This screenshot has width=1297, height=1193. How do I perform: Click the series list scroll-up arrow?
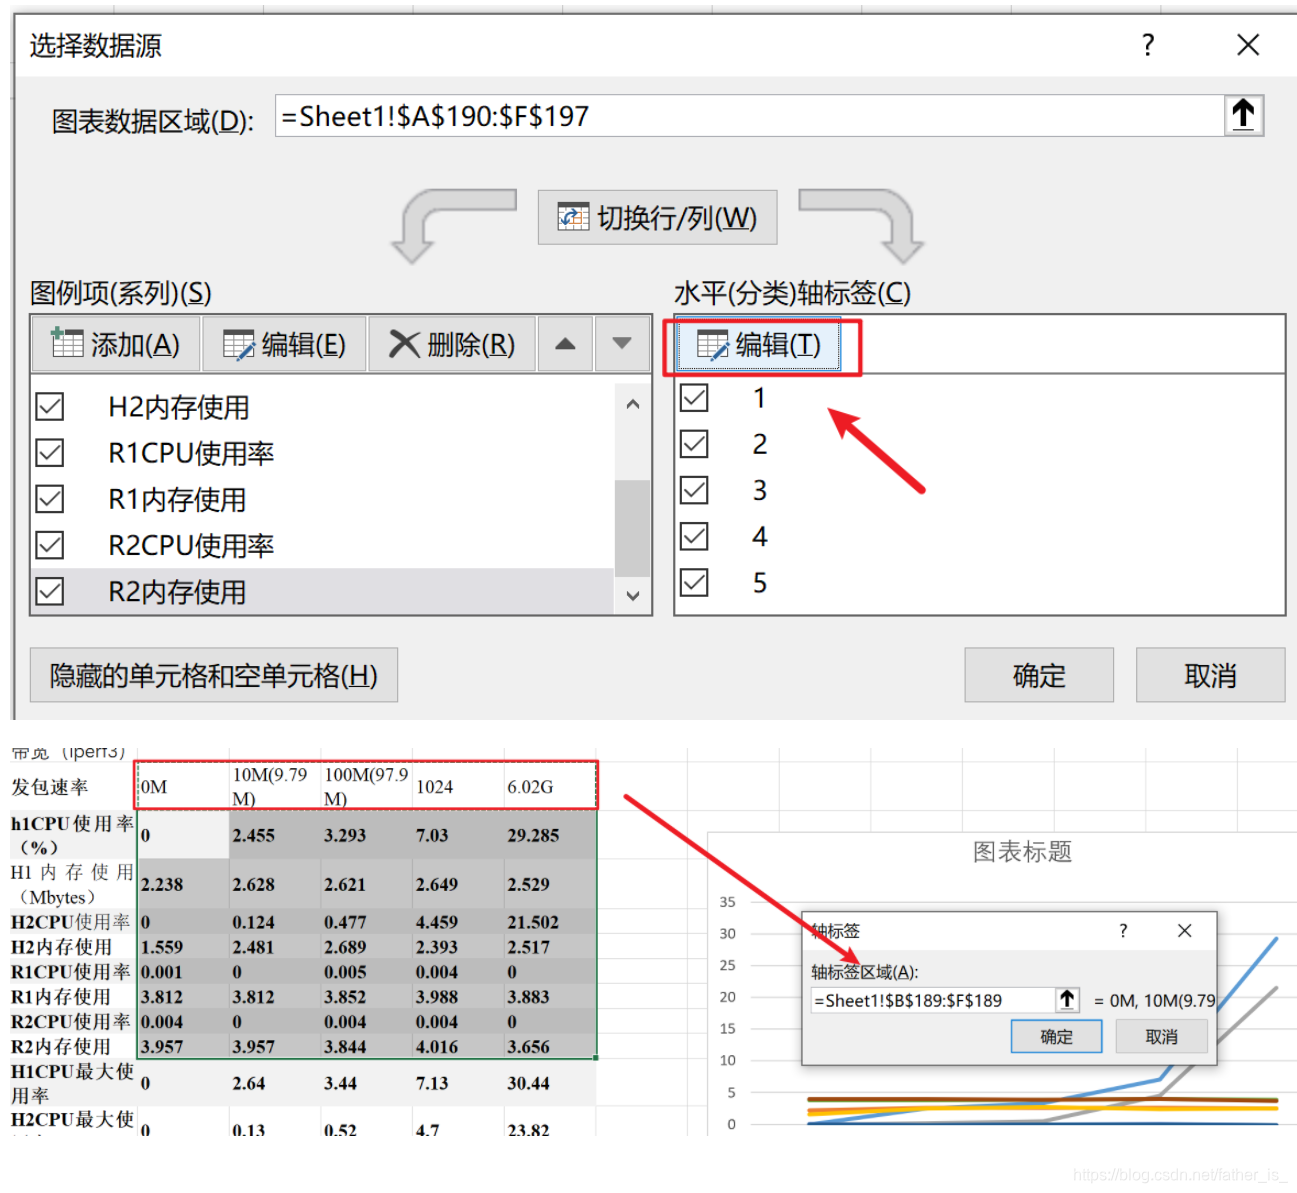[632, 404]
